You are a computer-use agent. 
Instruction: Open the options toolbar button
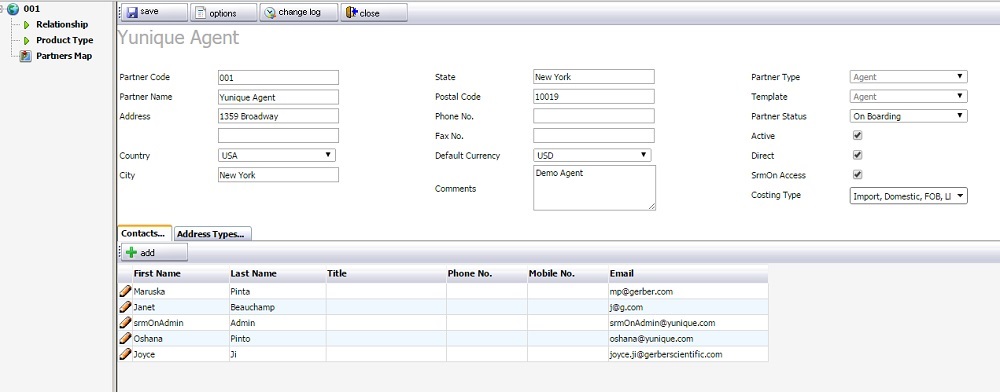(x=223, y=12)
